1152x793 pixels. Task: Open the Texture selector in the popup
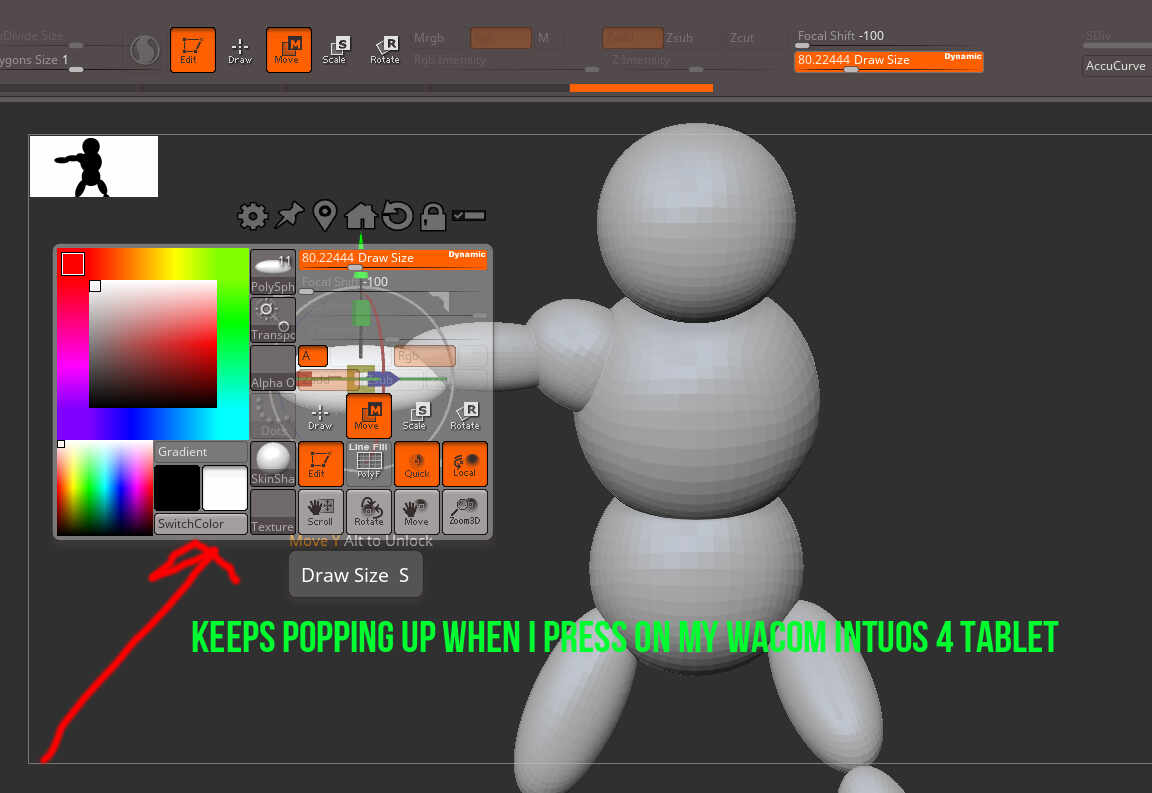click(273, 512)
